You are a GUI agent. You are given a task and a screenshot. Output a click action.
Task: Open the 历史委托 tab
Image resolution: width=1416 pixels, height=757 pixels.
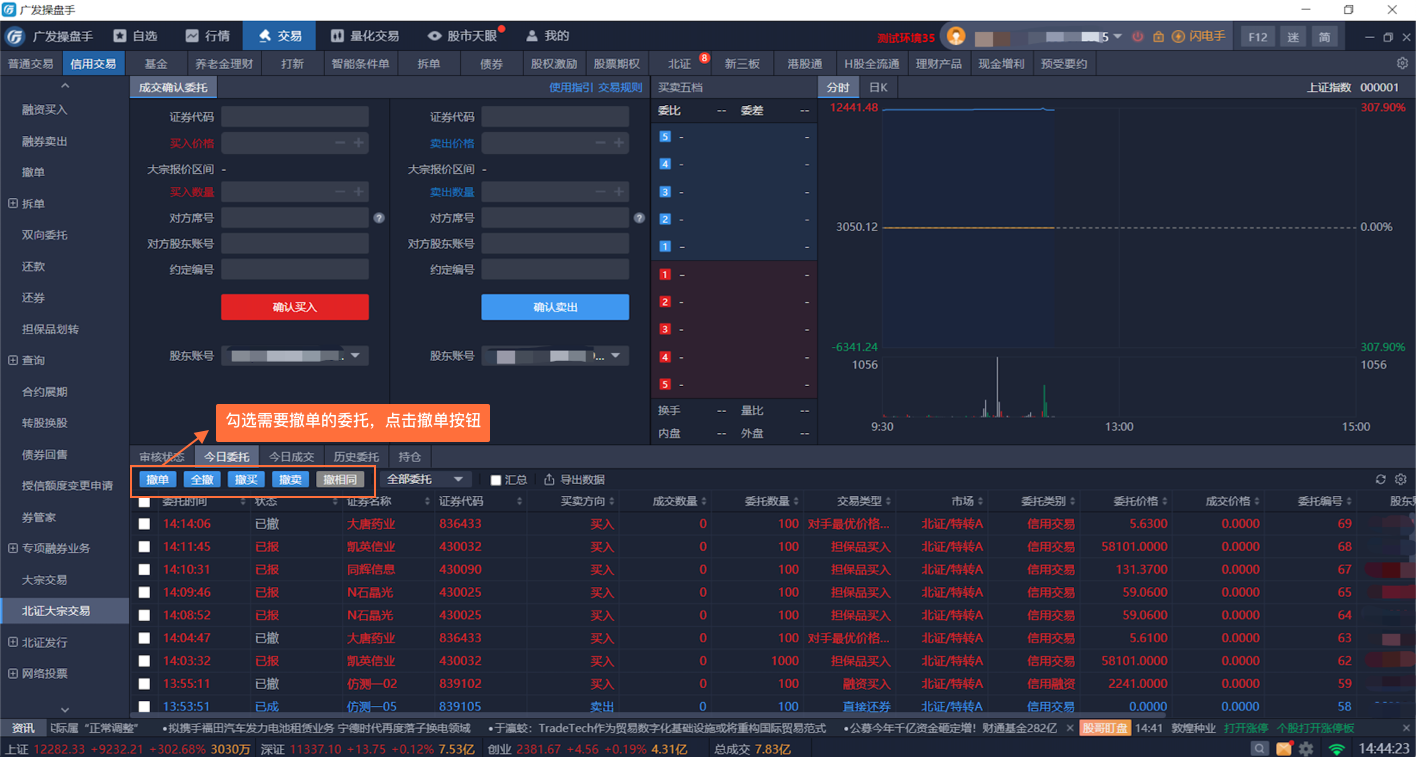point(356,457)
